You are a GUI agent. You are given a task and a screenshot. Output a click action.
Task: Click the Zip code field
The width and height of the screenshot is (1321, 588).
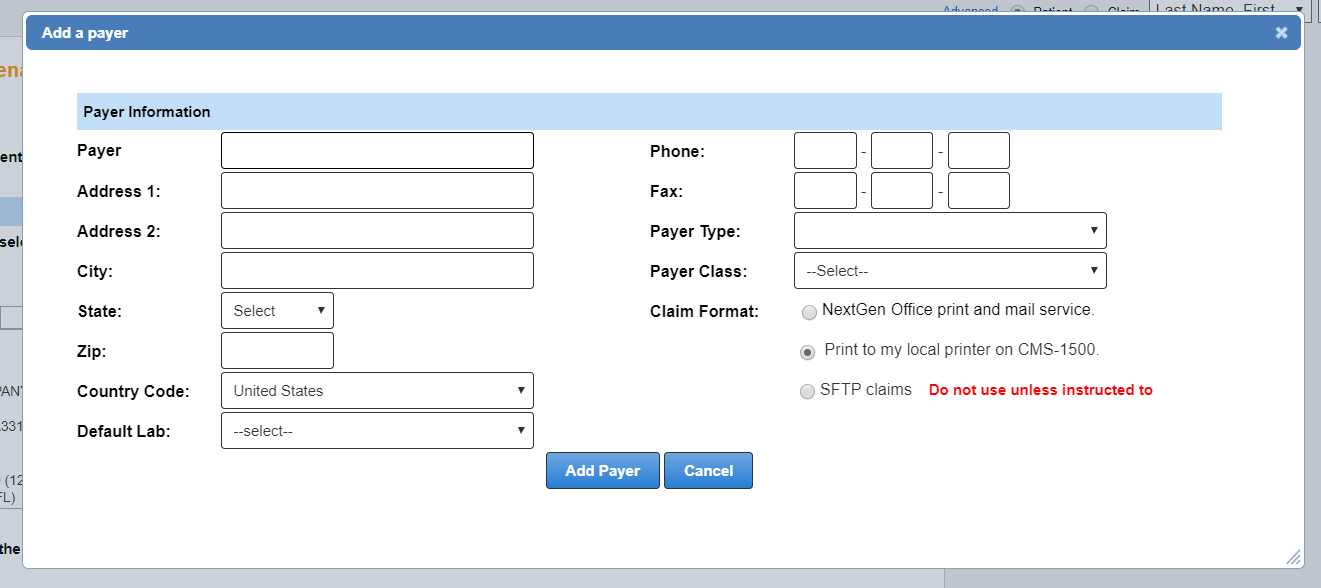[277, 351]
